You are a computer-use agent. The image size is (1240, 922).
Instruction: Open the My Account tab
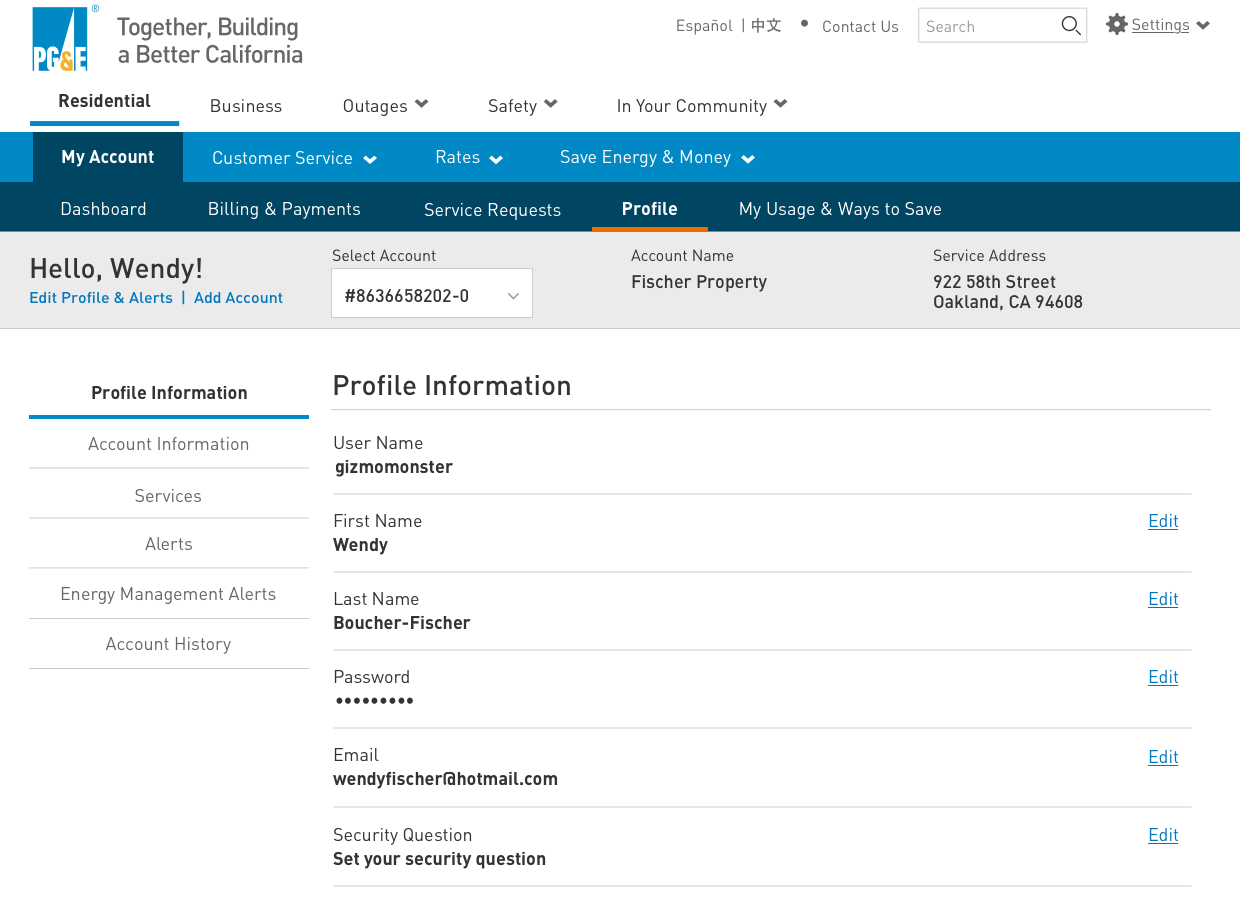click(108, 157)
